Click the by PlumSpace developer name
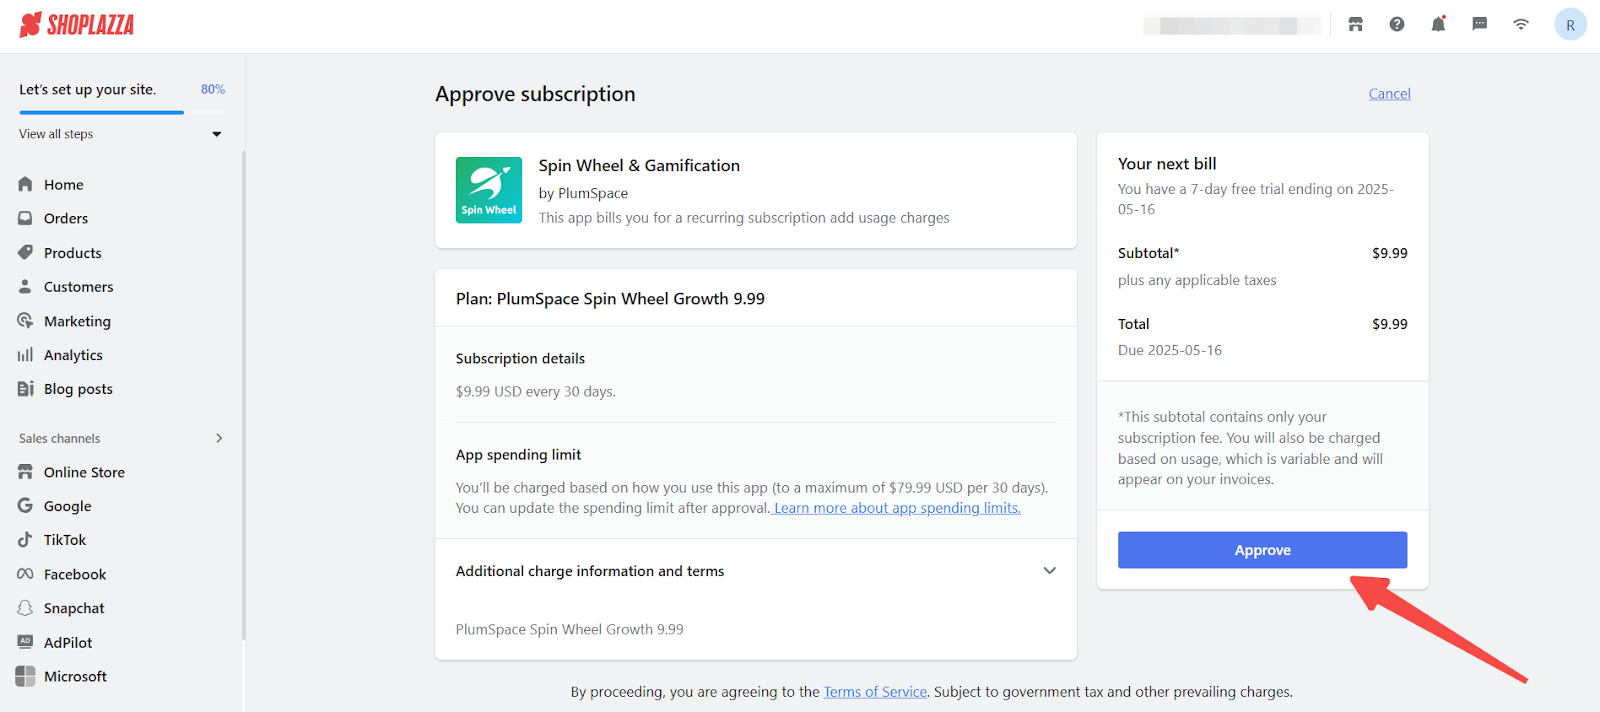The height and width of the screenshot is (712, 1600). [583, 193]
